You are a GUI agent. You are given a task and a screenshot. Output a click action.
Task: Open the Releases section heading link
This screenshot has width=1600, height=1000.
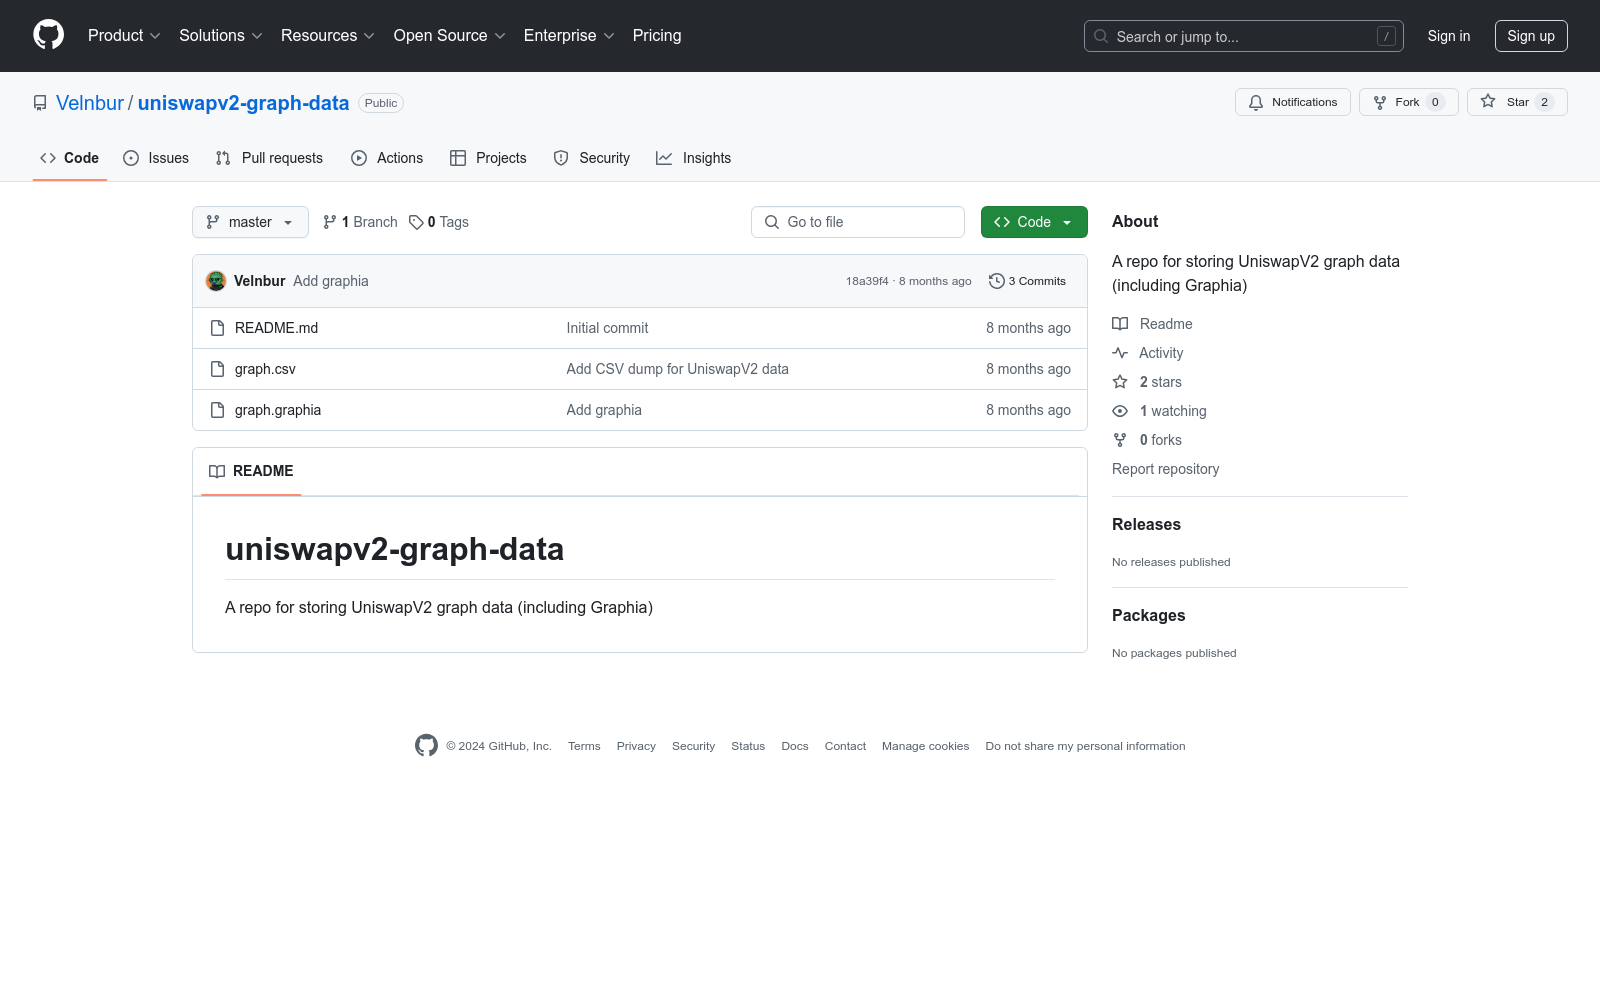coord(1146,525)
